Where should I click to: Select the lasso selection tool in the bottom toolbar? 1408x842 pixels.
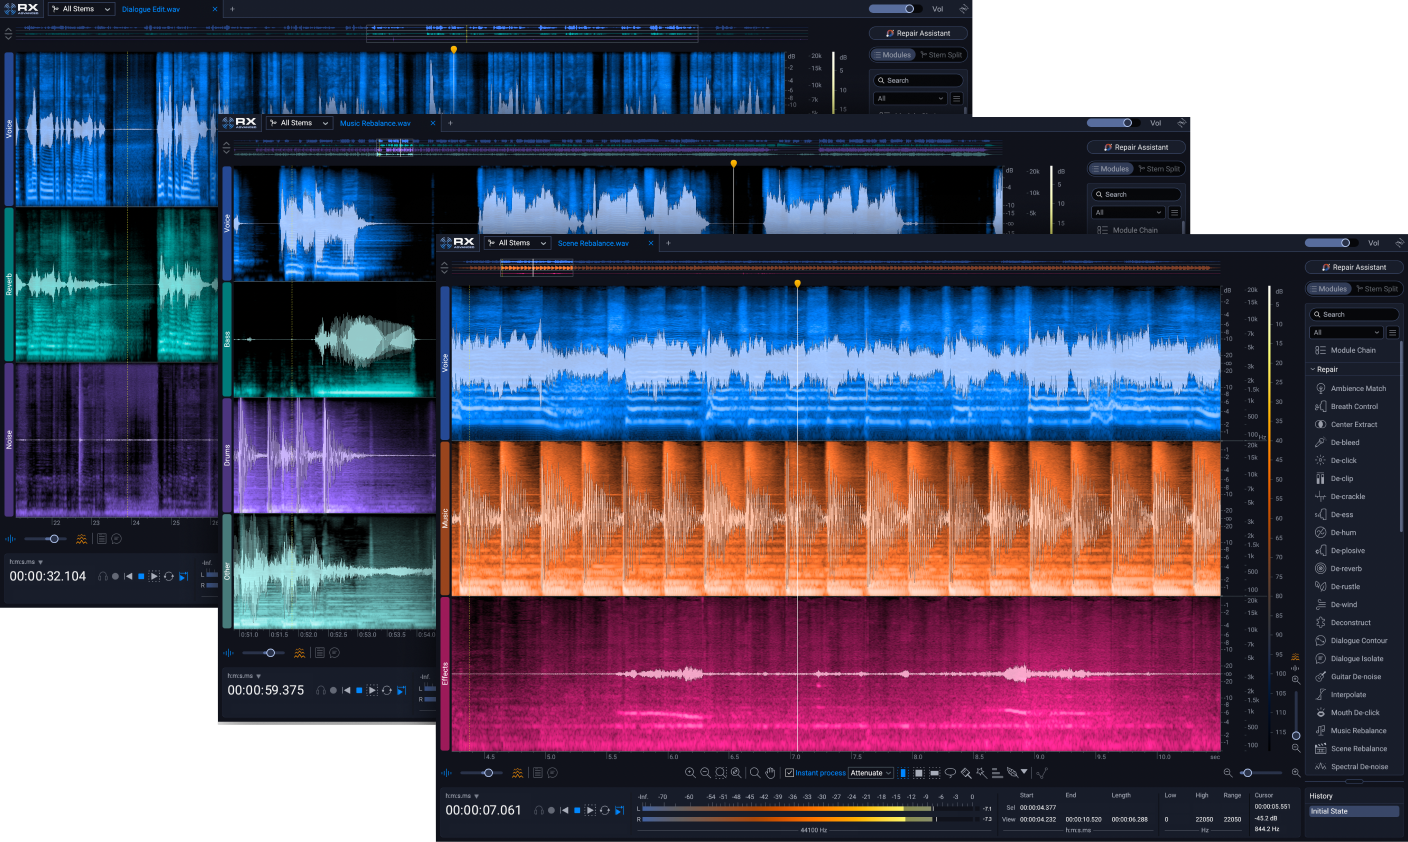tap(950, 773)
